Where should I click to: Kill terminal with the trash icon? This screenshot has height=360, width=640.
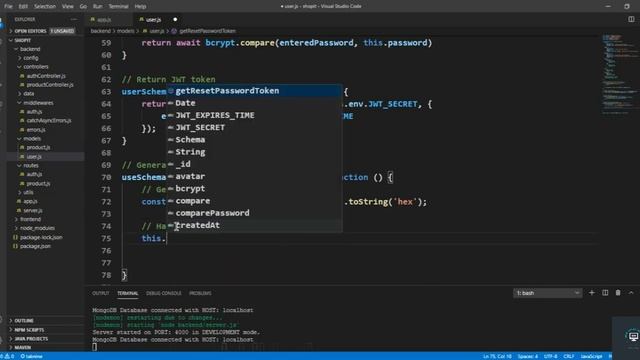tap(618, 293)
